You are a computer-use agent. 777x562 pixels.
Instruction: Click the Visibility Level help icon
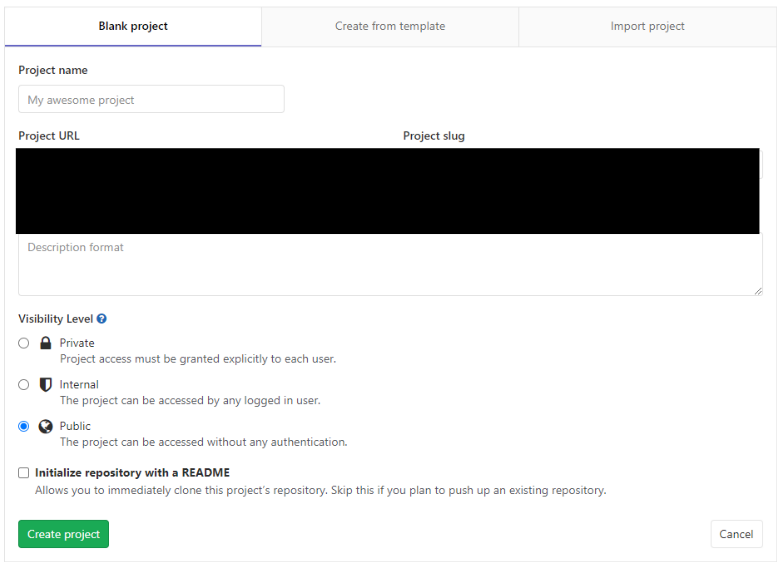[x=102, y=319]
